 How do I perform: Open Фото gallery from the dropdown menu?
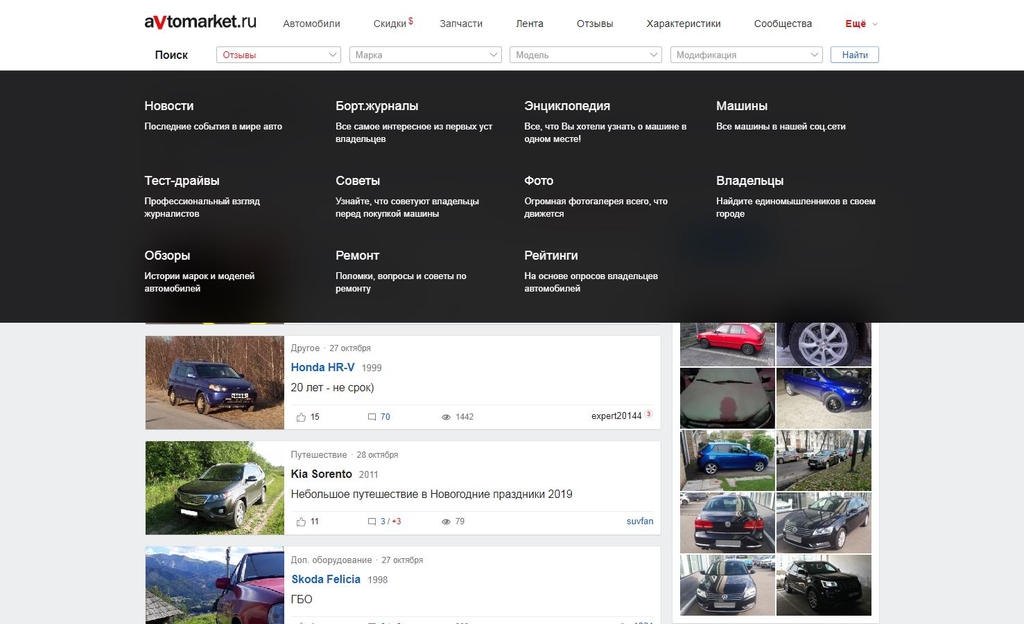point(539,181)
